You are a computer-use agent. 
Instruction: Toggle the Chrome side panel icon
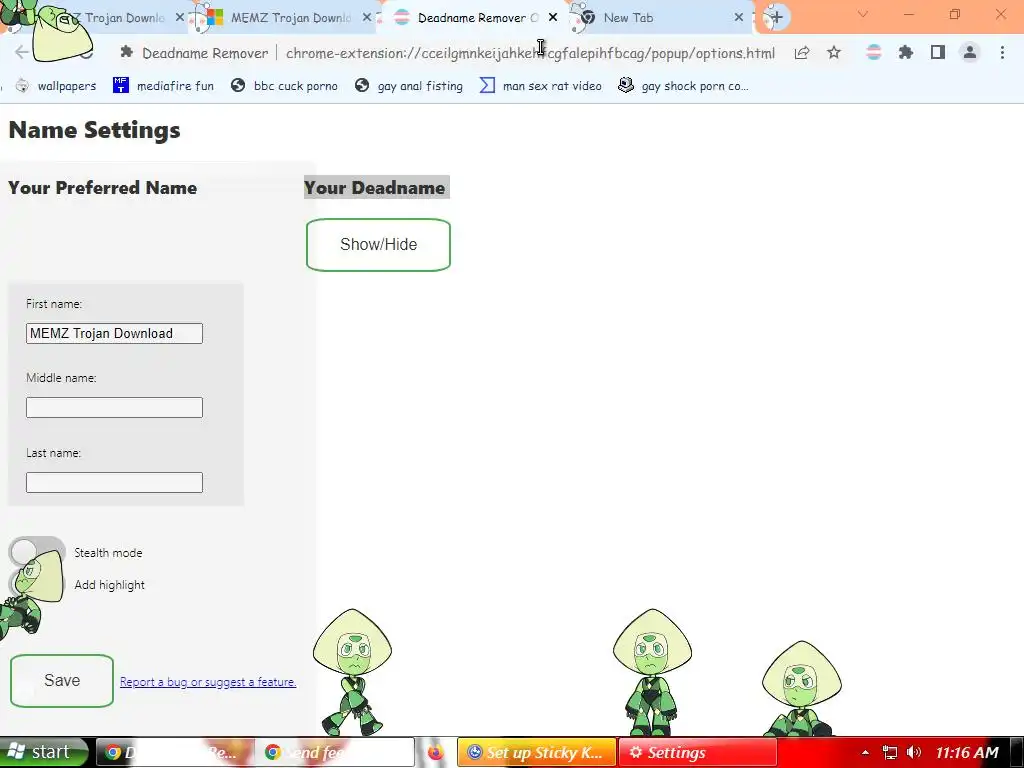click(x=938, y=52)
